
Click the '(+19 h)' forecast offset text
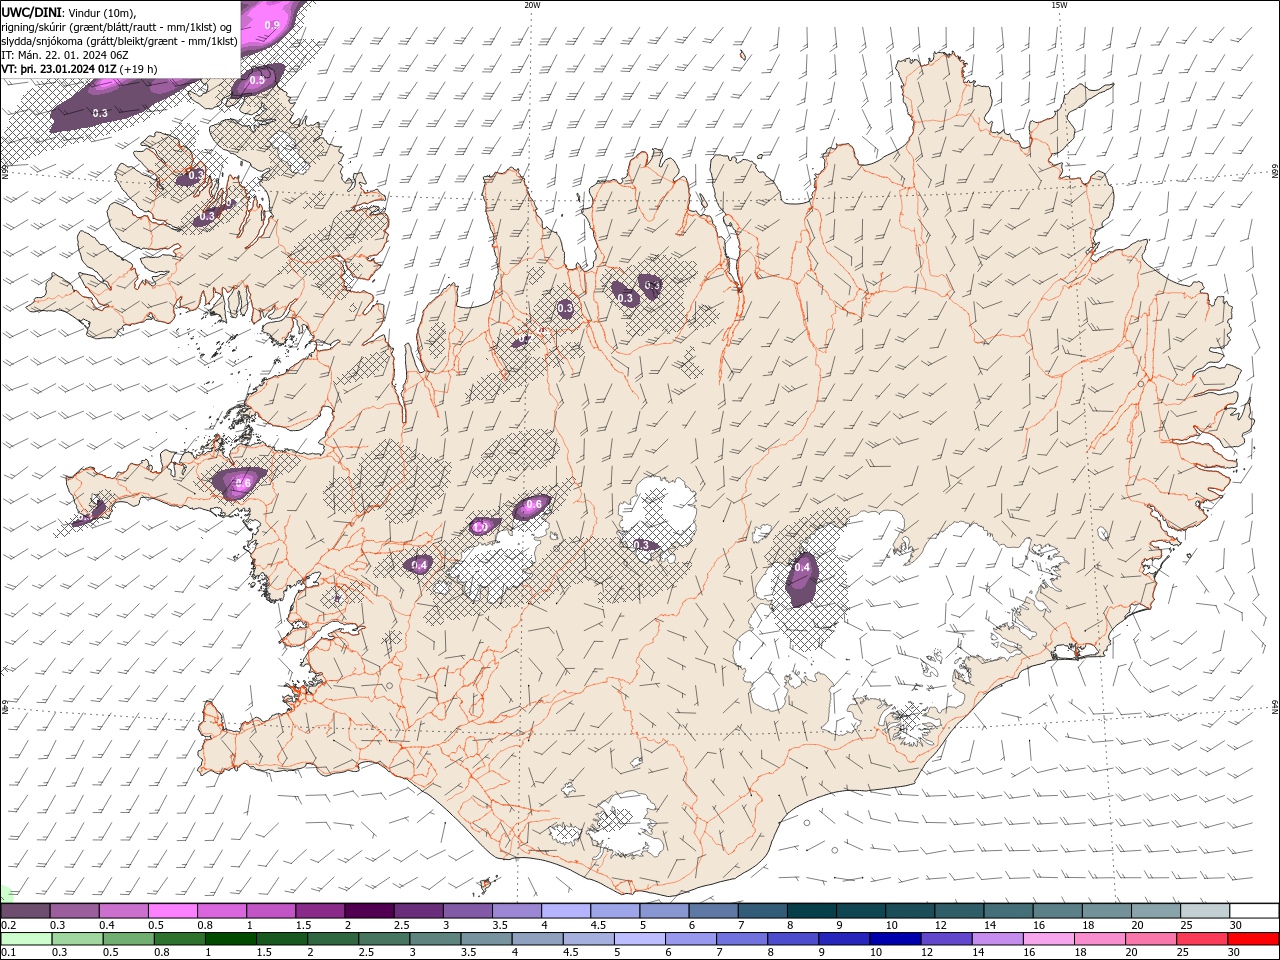point(139,69)
